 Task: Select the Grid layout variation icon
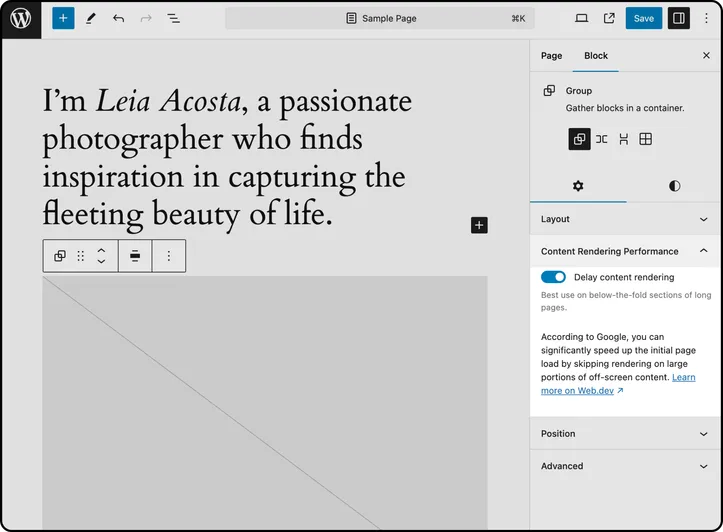[x=646, y=139]
